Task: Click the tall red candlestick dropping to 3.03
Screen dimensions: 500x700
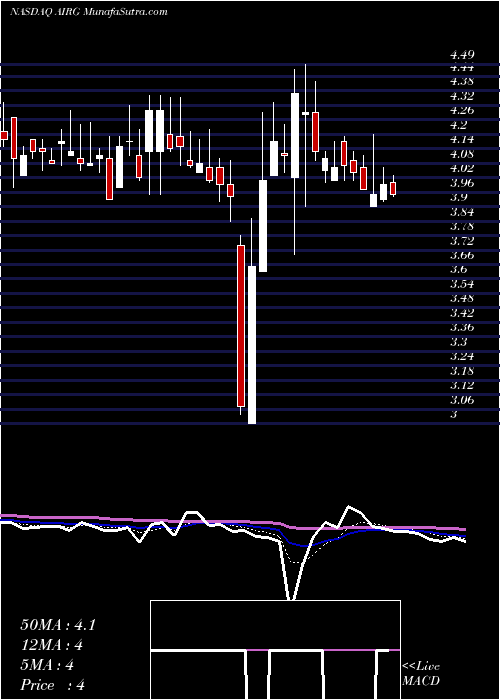Action: pos(241,326)
